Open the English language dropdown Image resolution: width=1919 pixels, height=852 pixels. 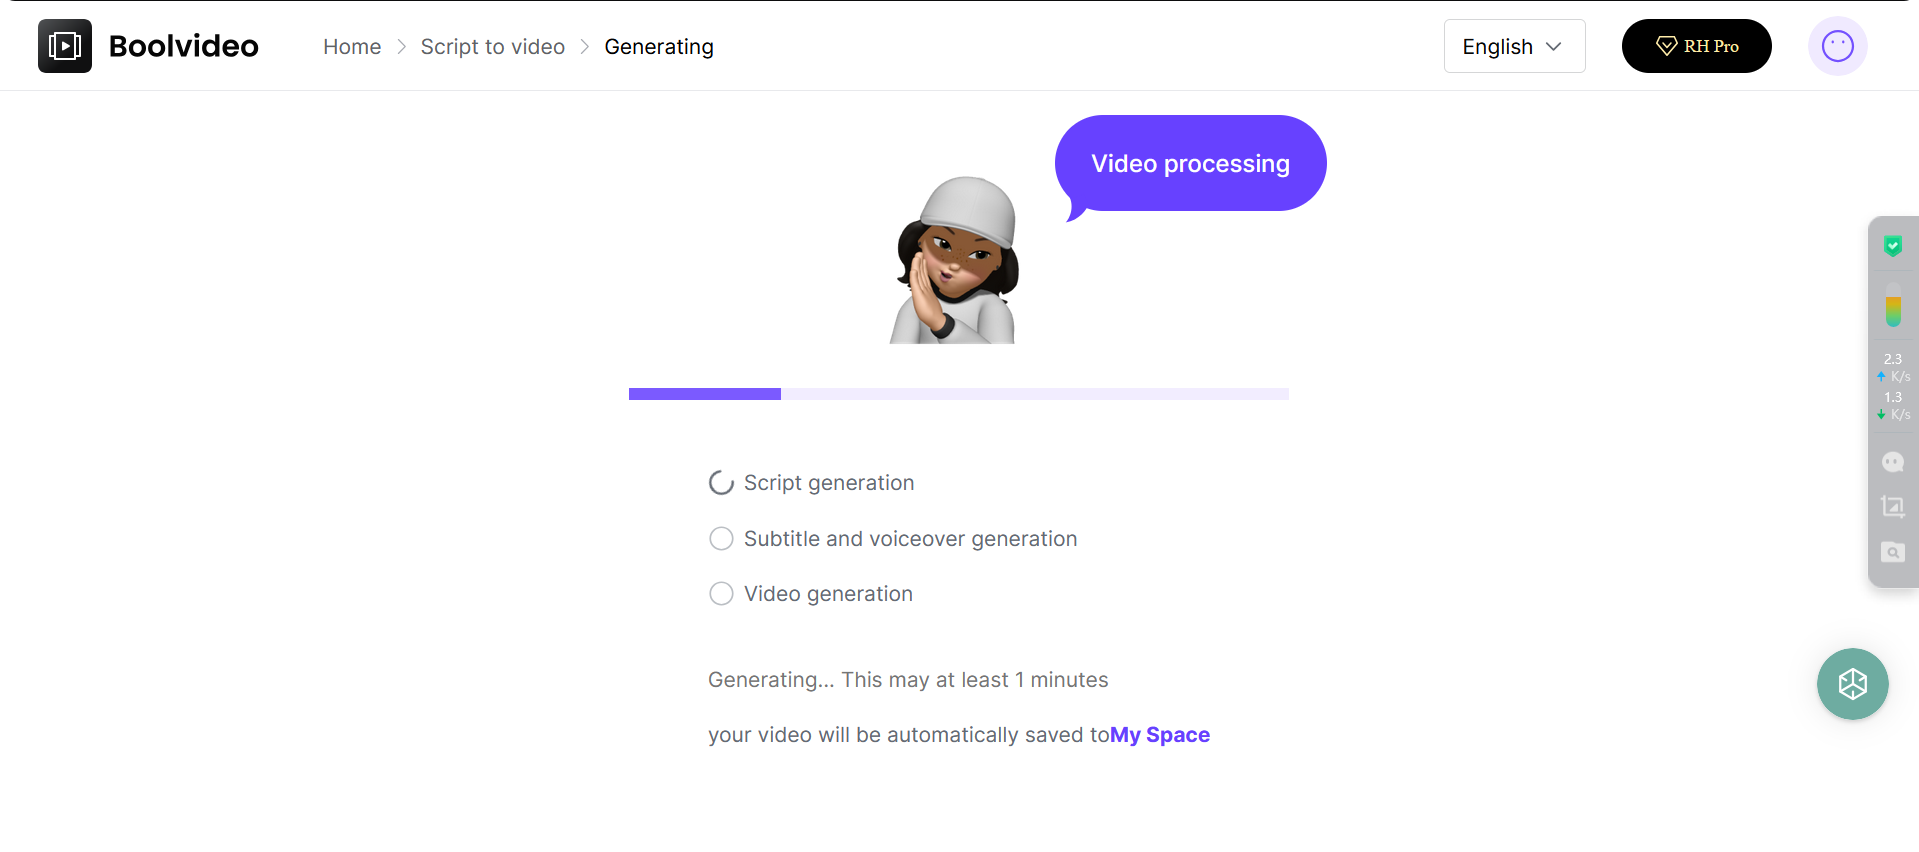1513,47
